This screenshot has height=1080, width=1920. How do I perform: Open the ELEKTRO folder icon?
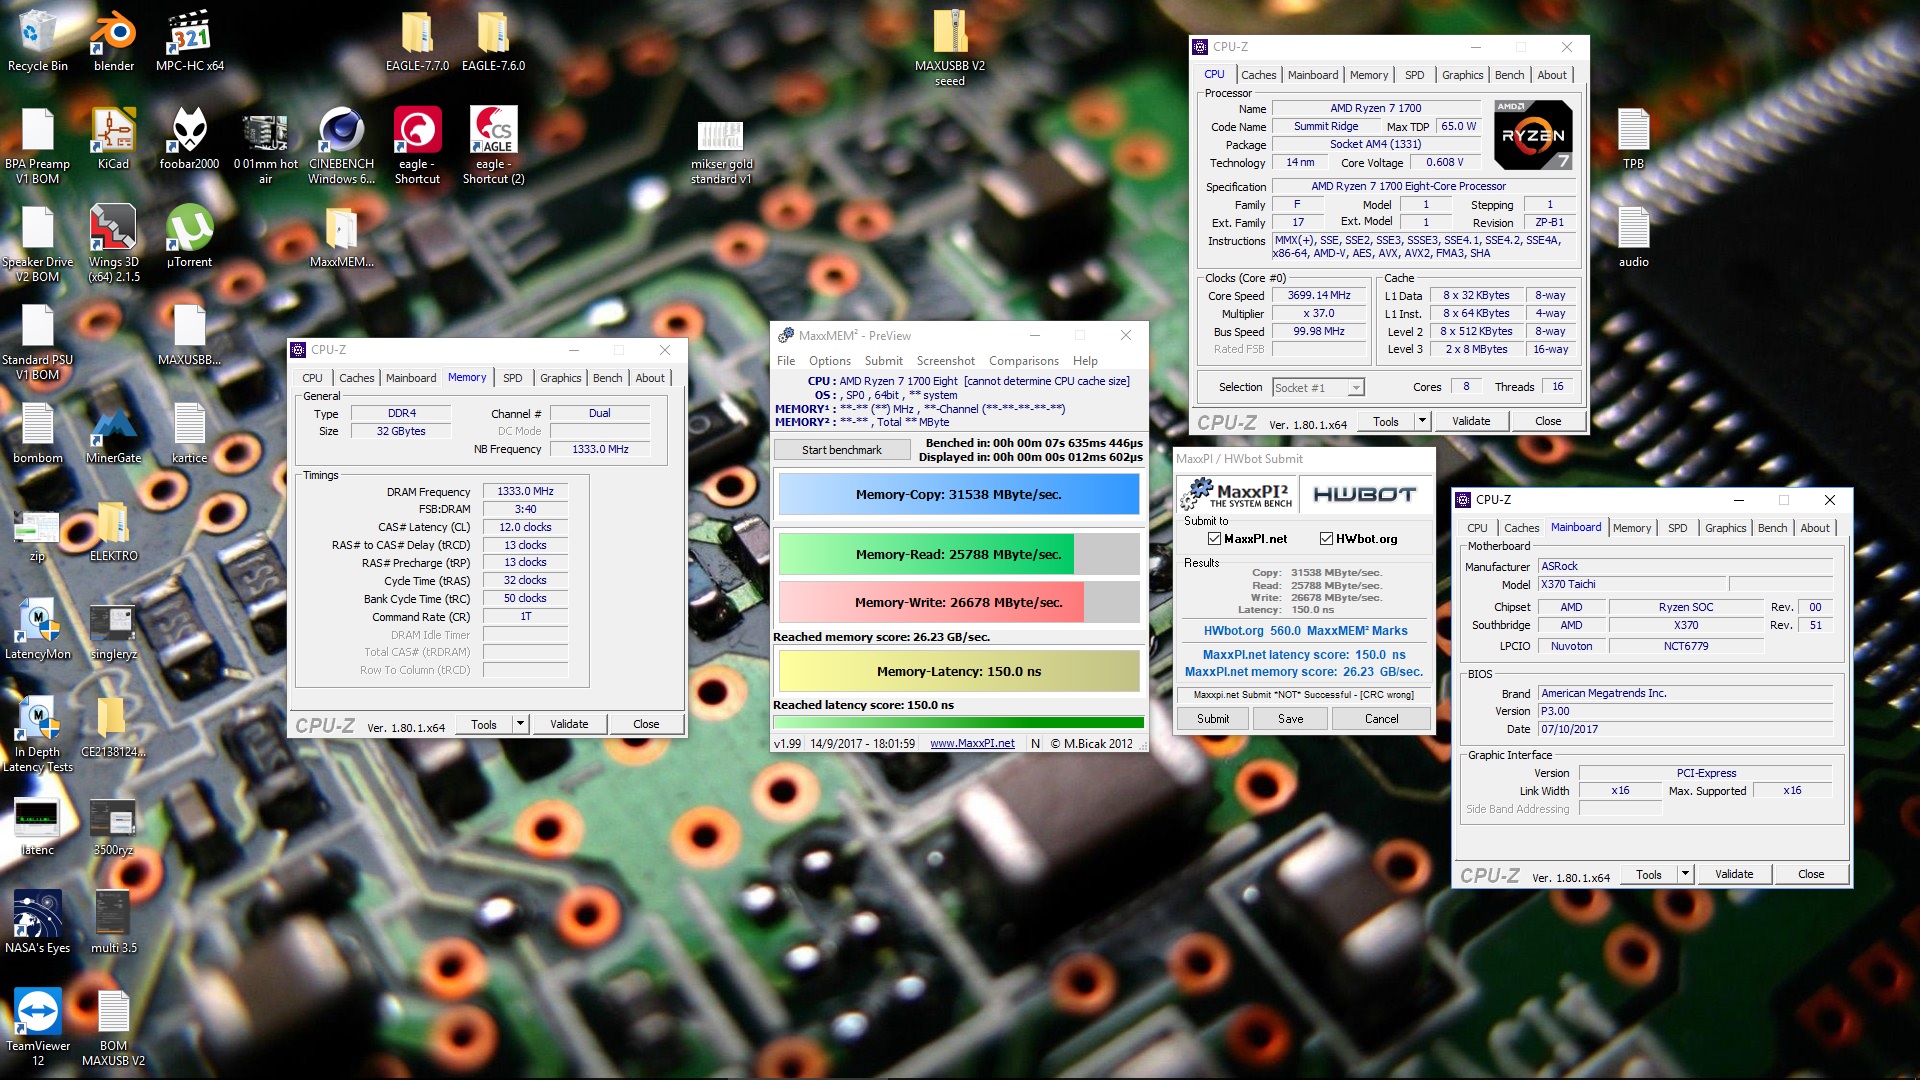[113, 531]
